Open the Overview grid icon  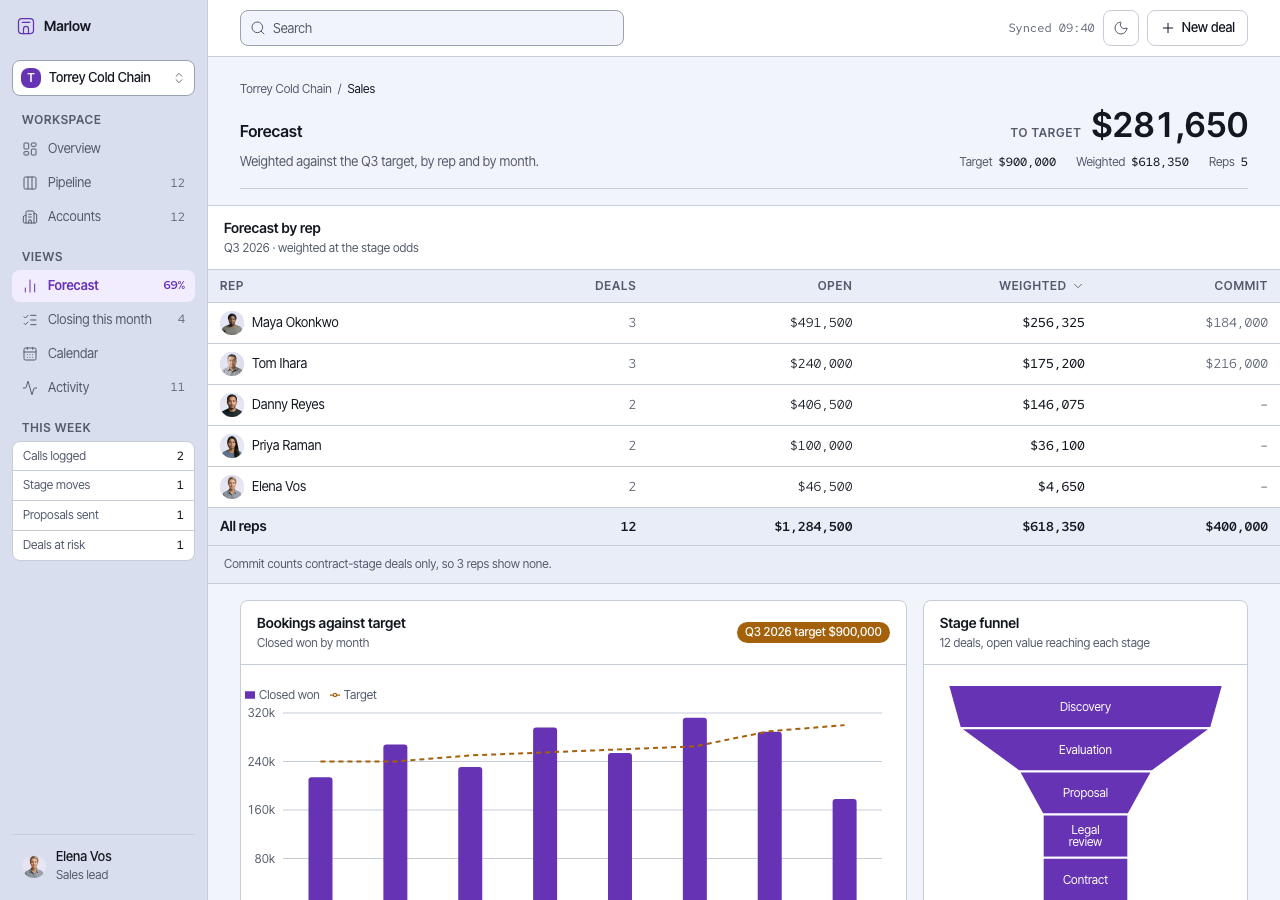click(30, 148)
